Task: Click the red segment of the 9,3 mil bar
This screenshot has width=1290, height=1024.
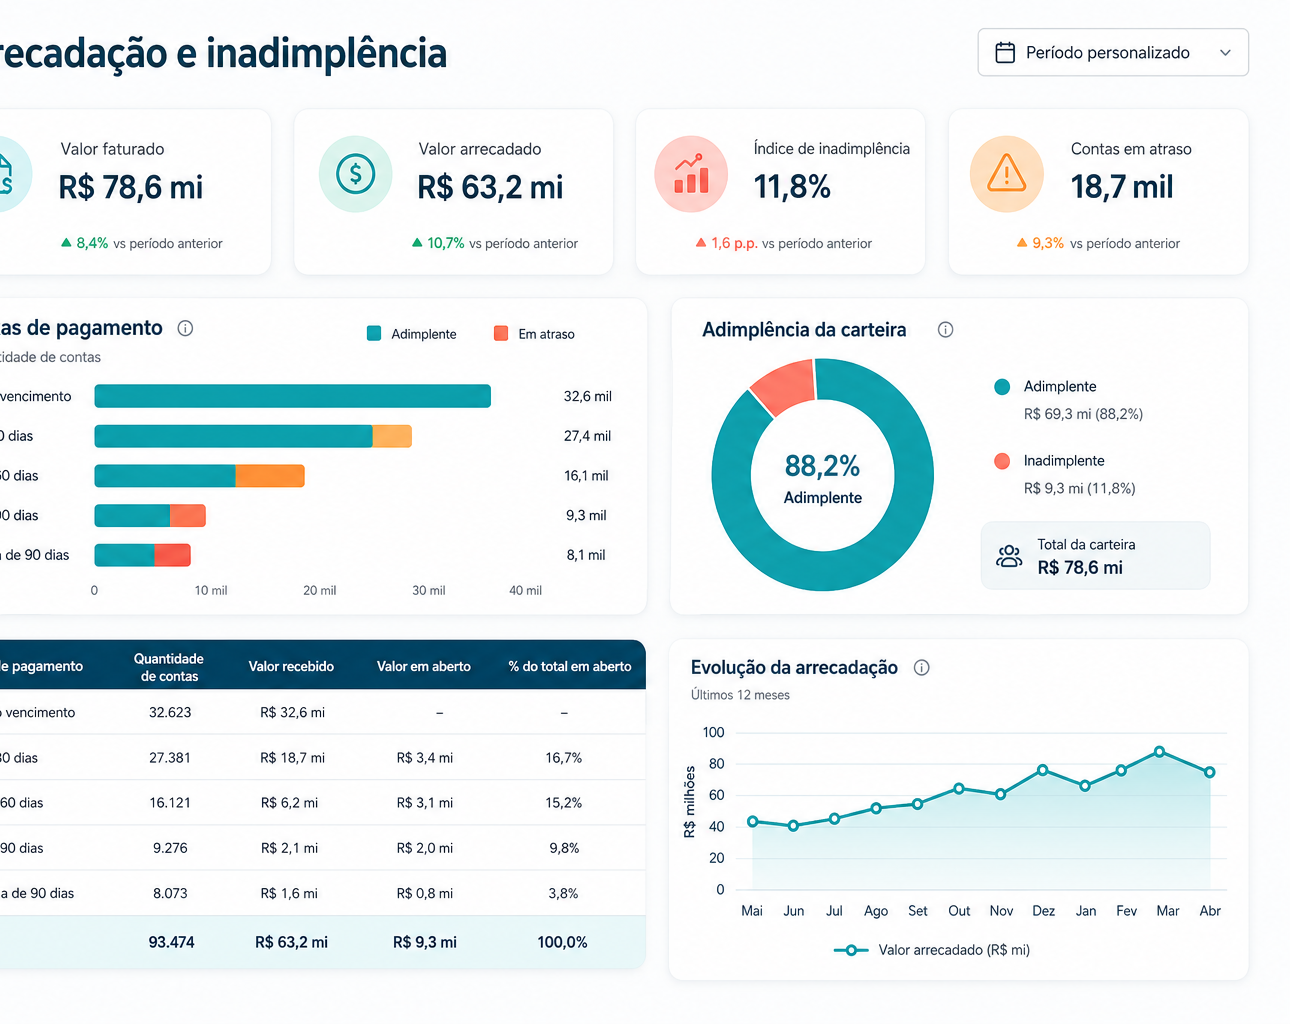Action: click(x=188, y=516)
